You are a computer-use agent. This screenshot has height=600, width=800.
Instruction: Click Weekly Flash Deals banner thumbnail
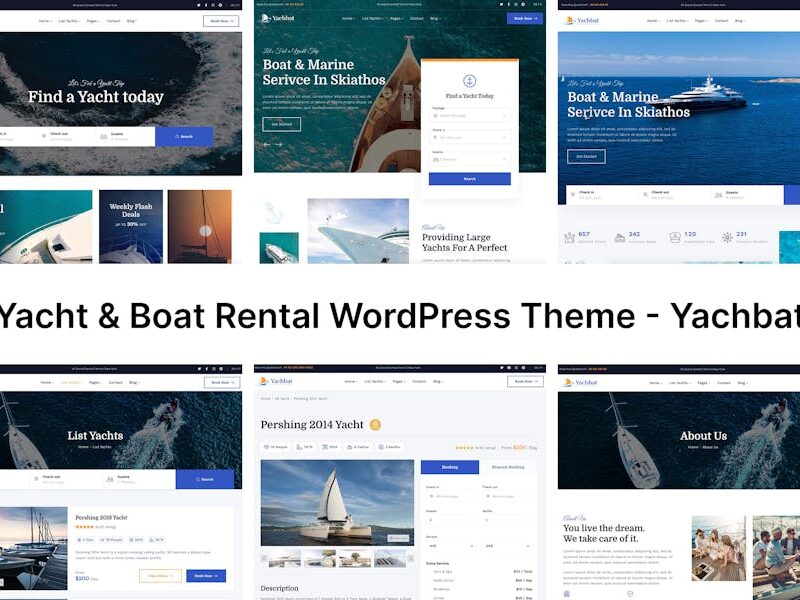click(x=131, y=227)
